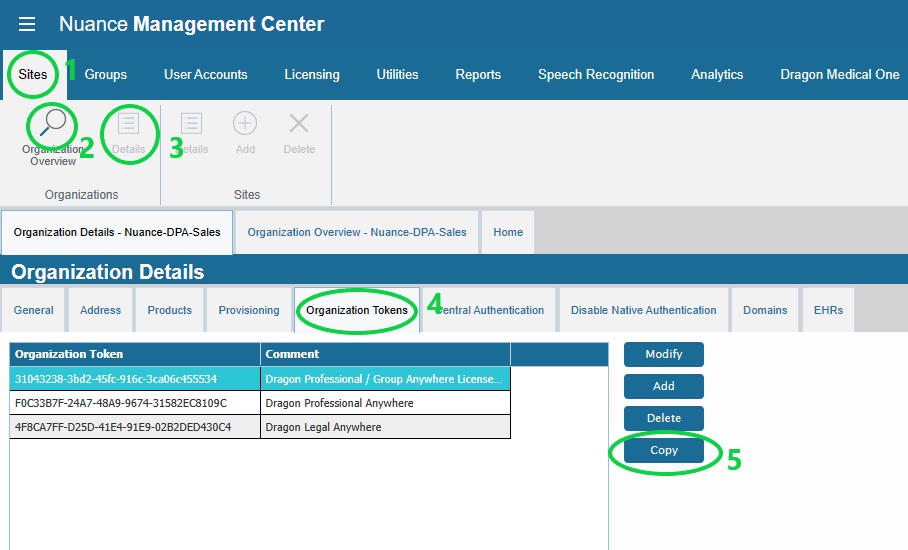Image resolution: width=908 pixels, height=550 pixels.
Task: Open the Provisioning tab
Action: coord(249,310)
